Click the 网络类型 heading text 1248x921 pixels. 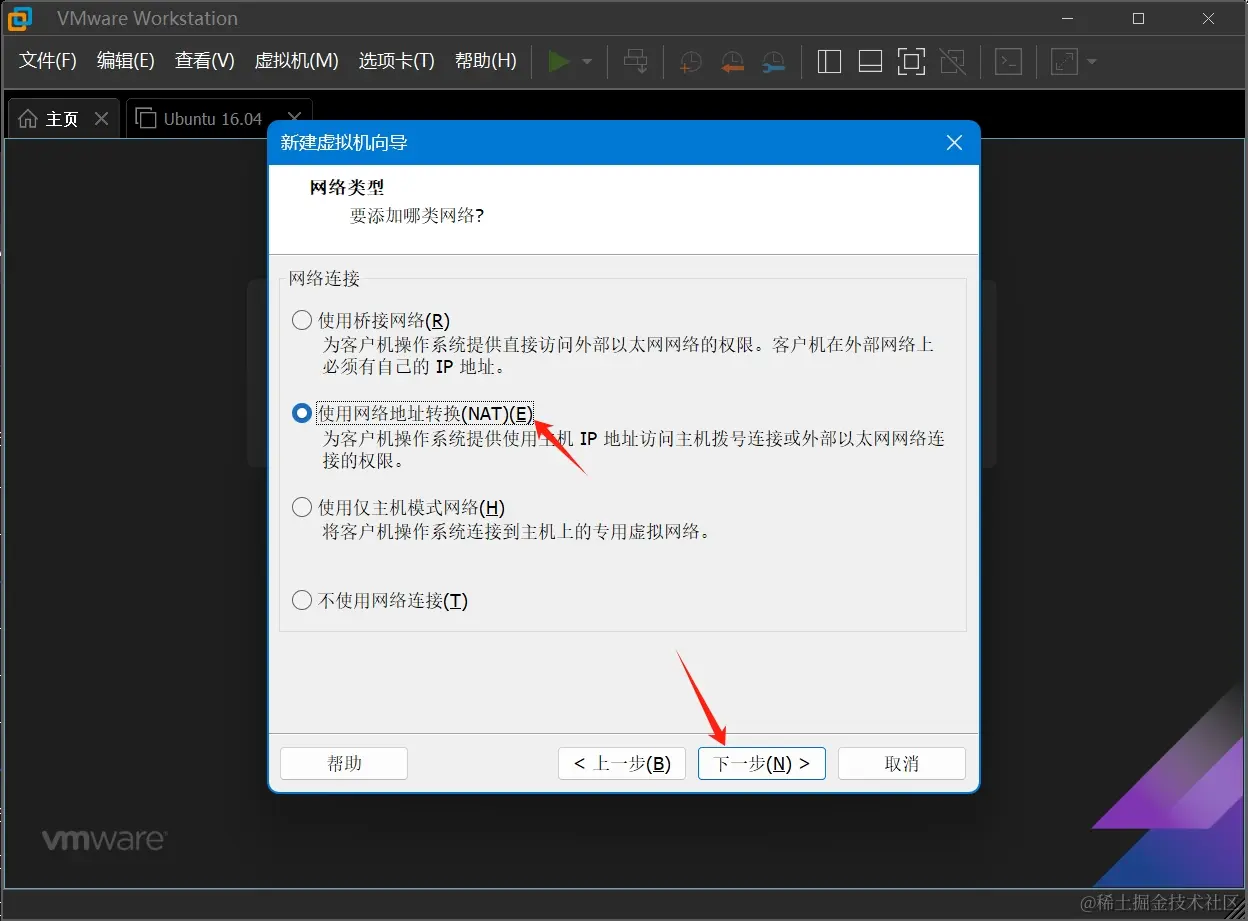pyautogui.click(x=347, y=188)
